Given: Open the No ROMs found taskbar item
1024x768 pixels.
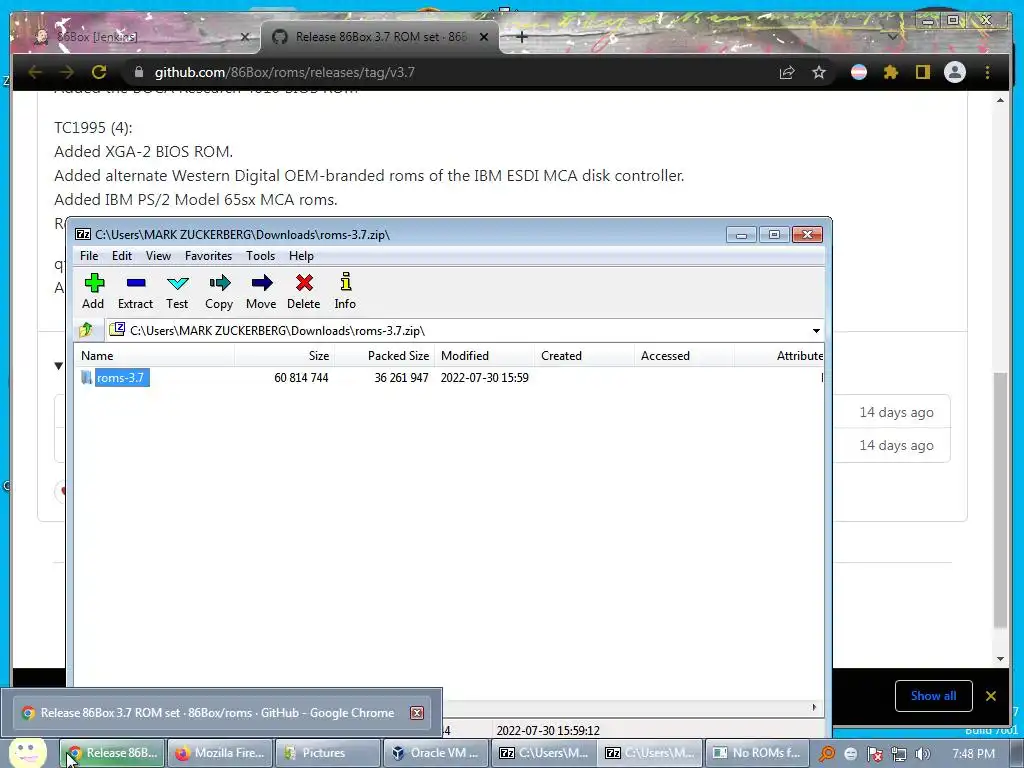Looking at the screenshot, I should (x=757, y=753).
